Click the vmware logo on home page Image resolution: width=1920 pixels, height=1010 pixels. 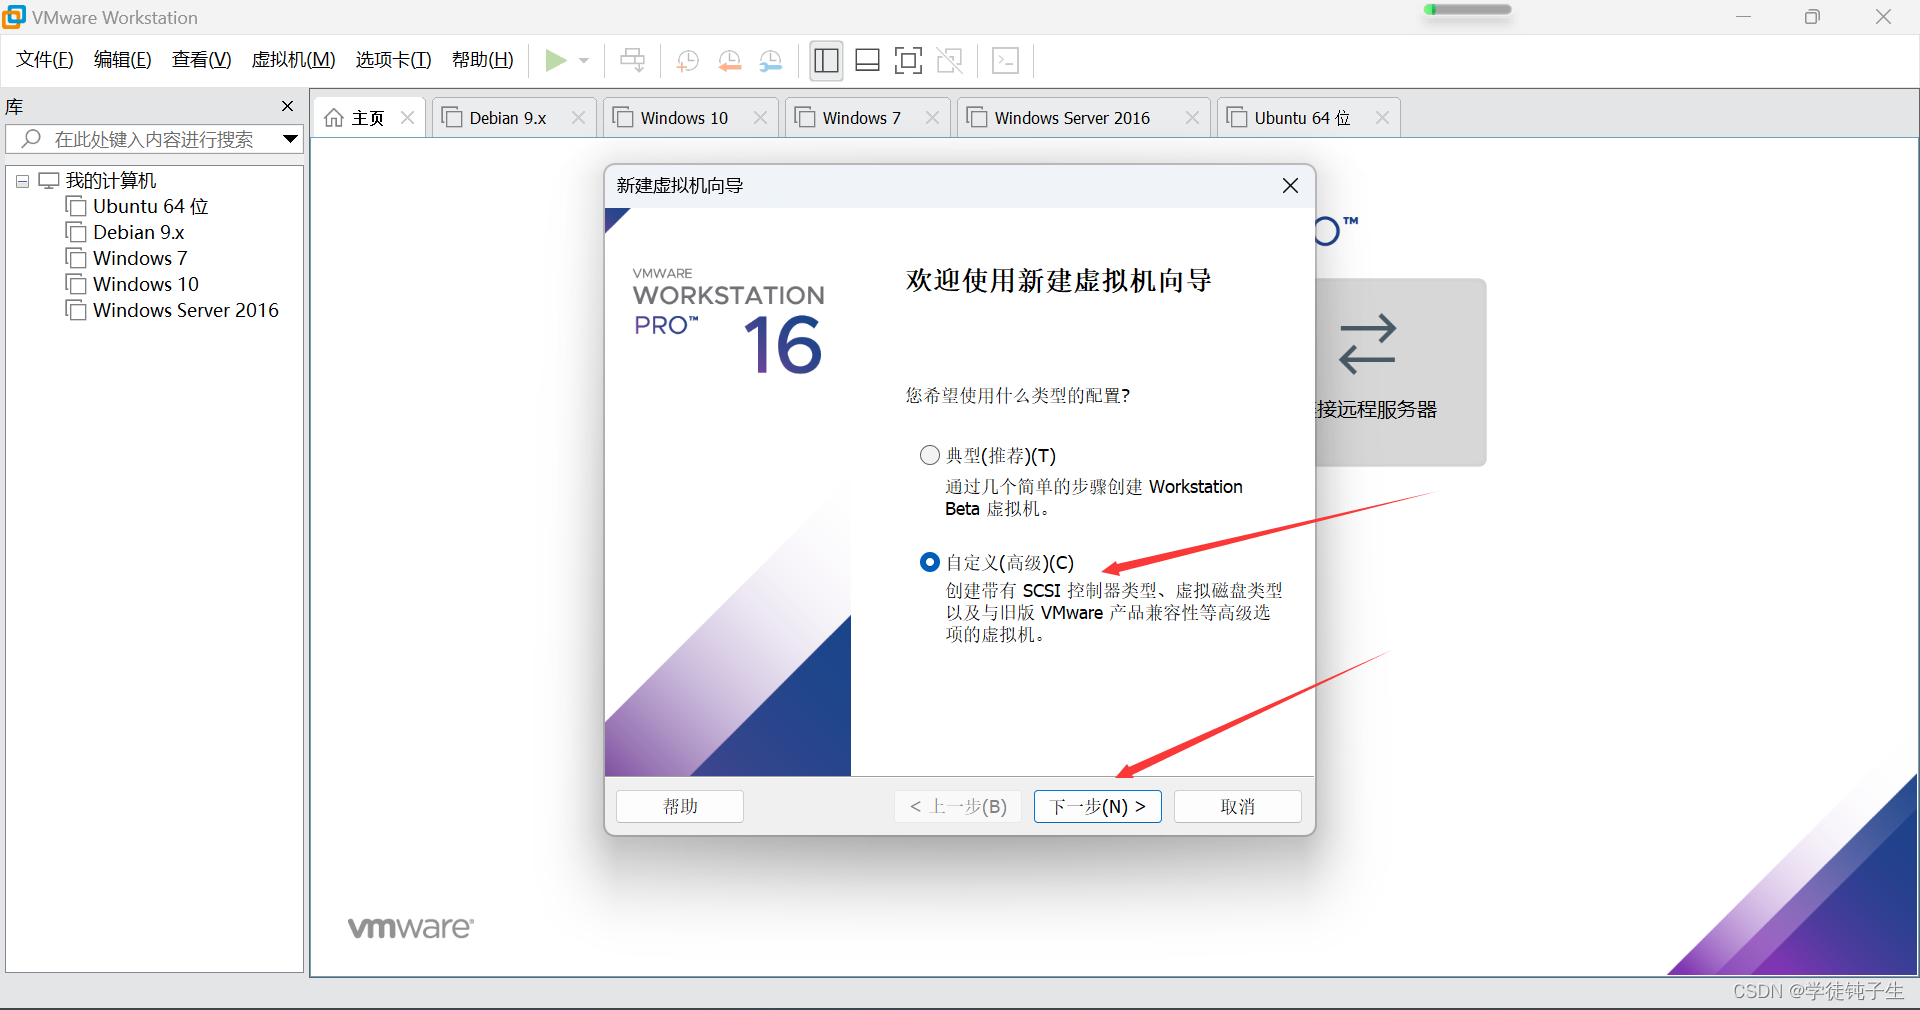410,928
